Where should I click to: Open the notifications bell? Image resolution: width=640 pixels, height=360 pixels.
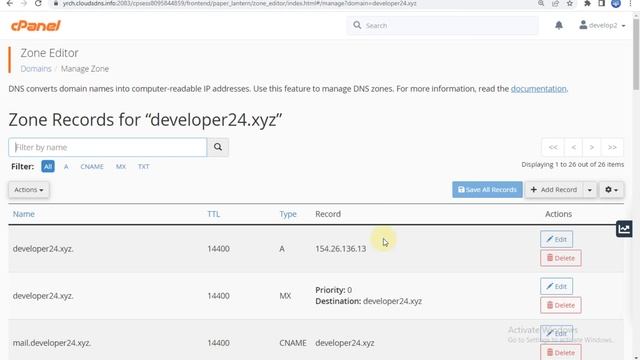(x=559, y=25)
